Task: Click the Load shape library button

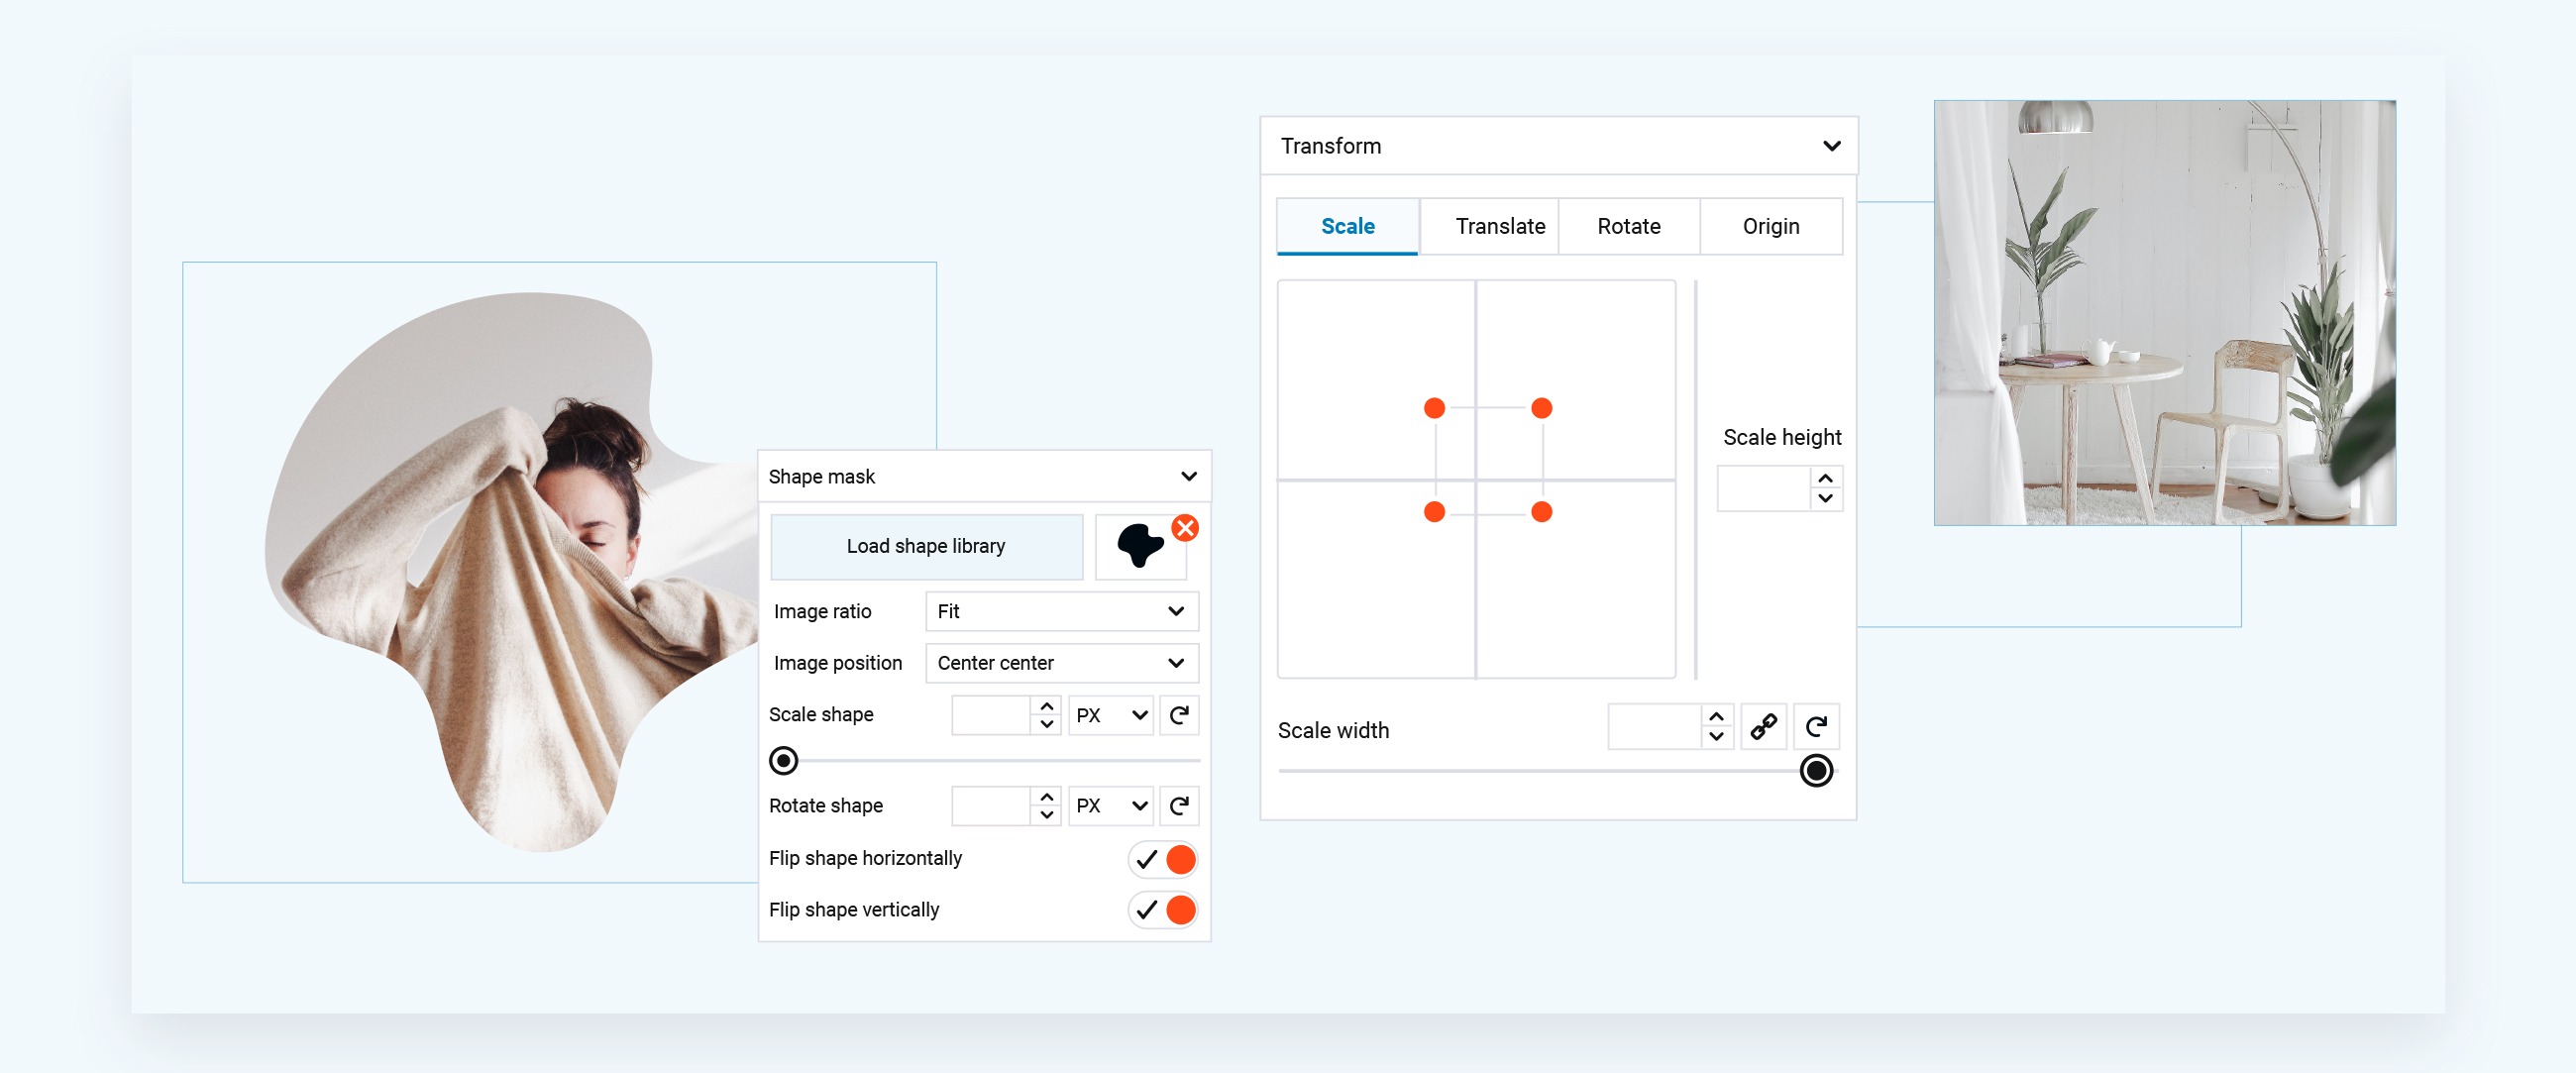Action: [x=926, y=546]
